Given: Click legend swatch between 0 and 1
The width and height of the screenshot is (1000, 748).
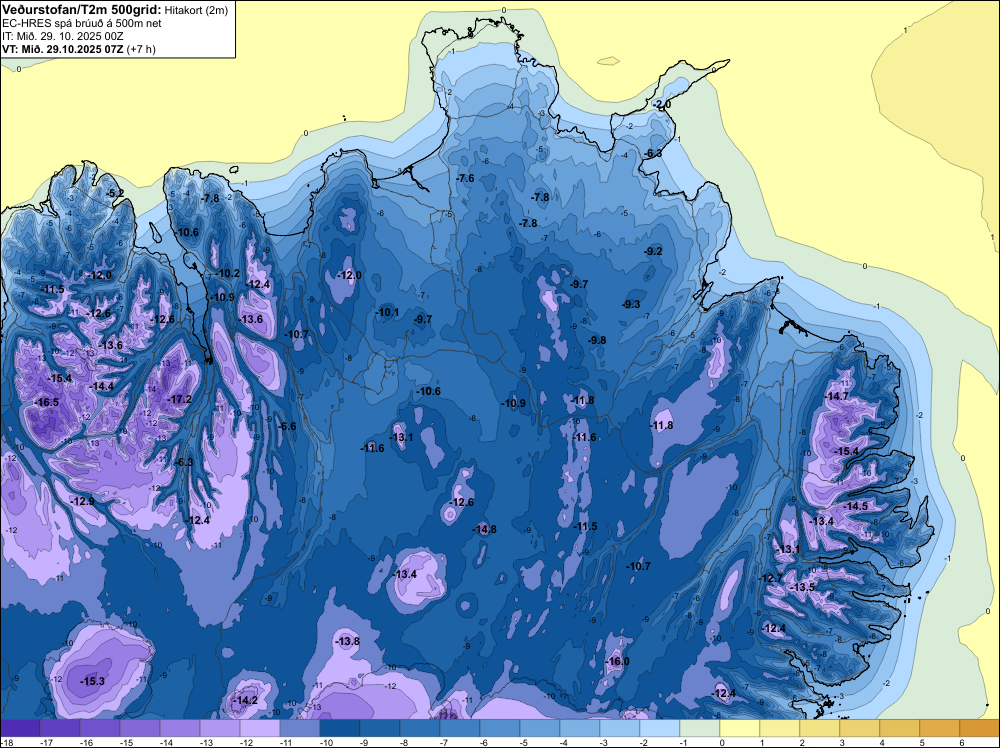Looking at the screenshot, I should (x=740, y=728).
